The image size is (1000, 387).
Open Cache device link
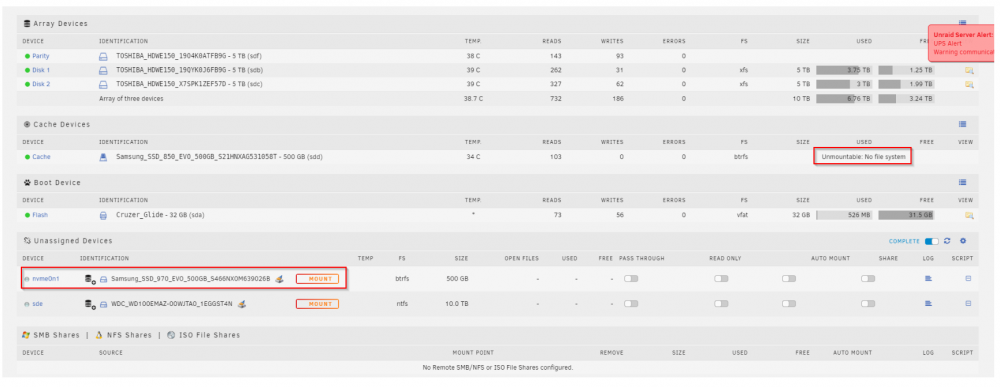click(x=41, y=157)
